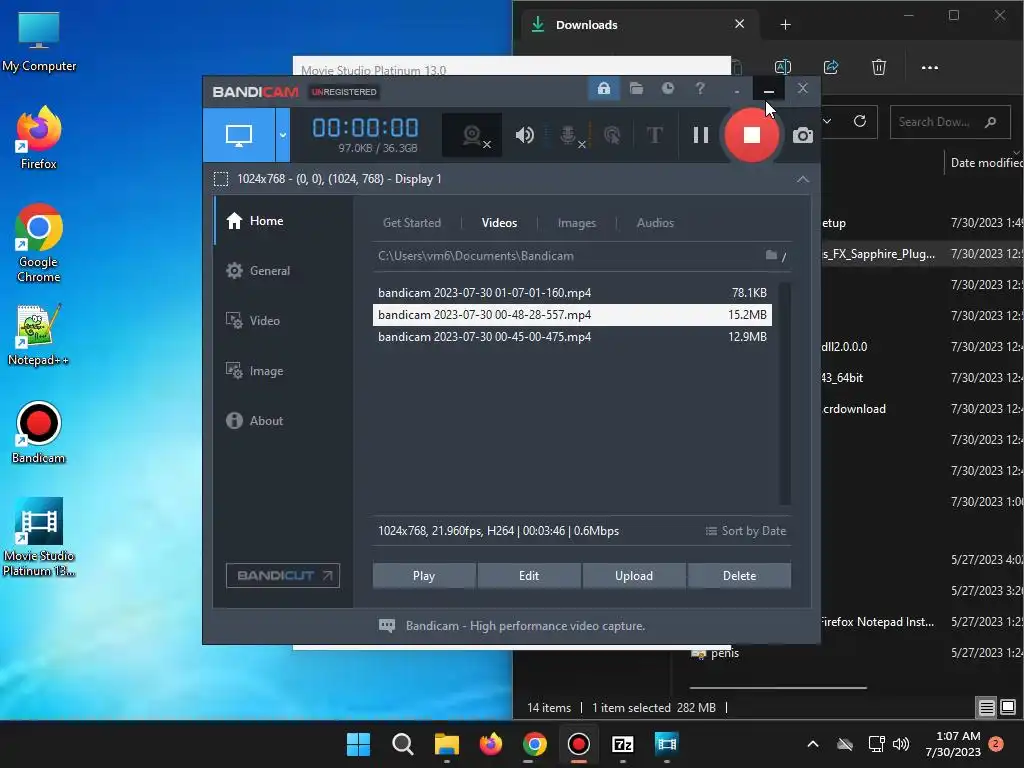Open clock showing 1:07 AM

(953, 744)
